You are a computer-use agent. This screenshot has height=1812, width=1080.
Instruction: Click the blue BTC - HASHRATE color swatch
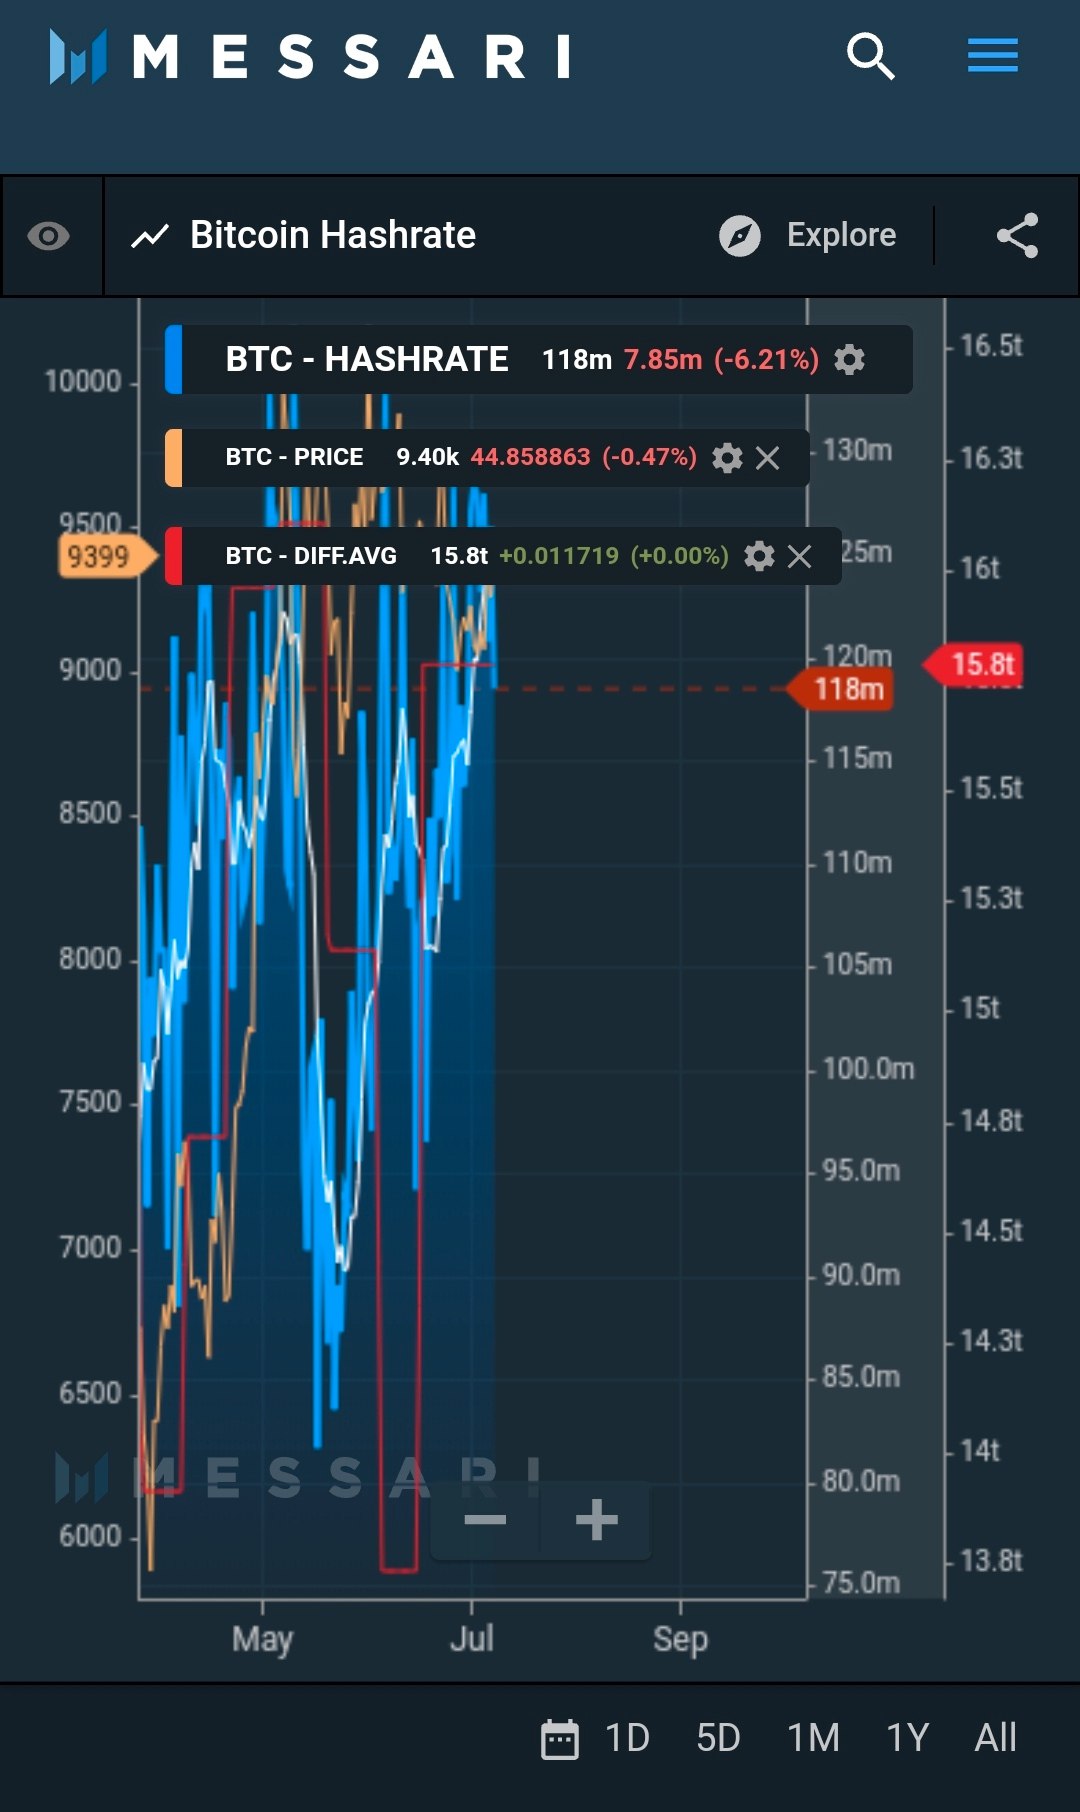(x=173, y=359)
